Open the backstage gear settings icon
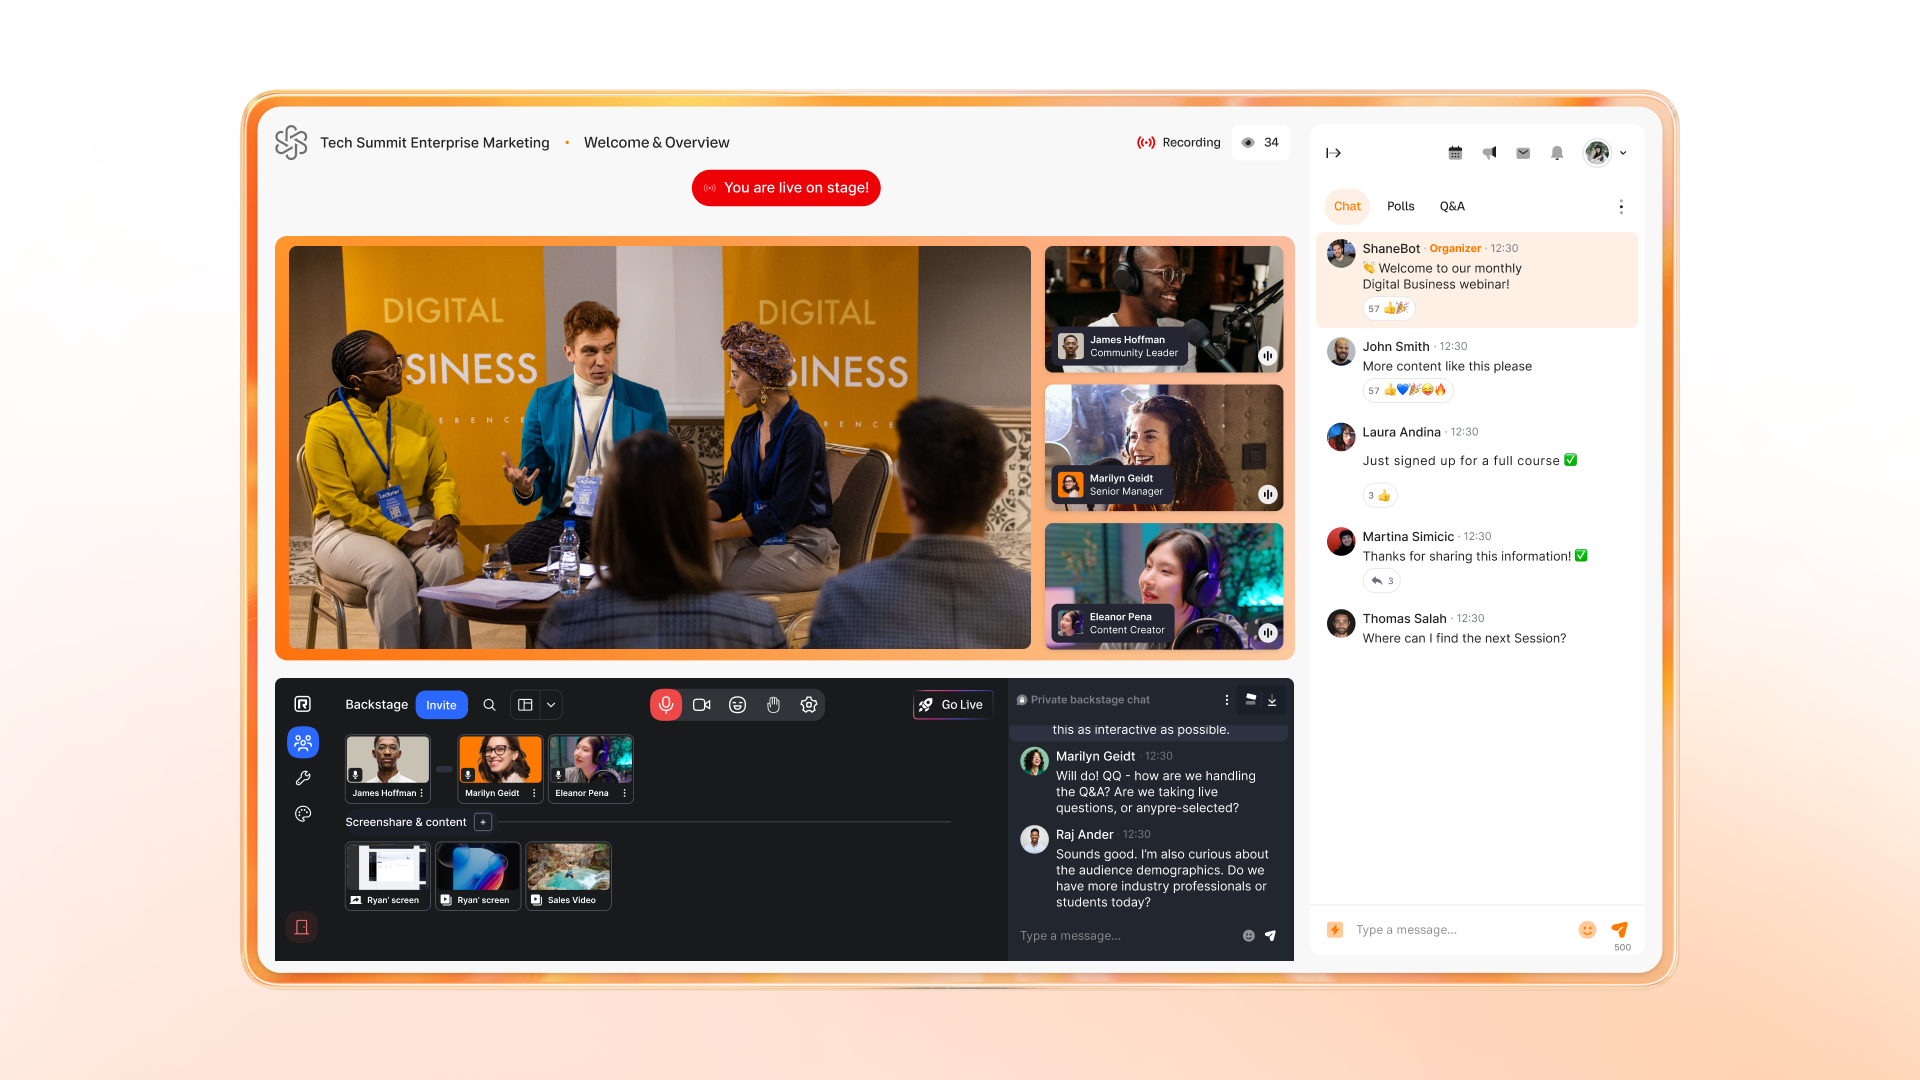The width and height of the screenshot is (1920, 1080). point(809,705)
